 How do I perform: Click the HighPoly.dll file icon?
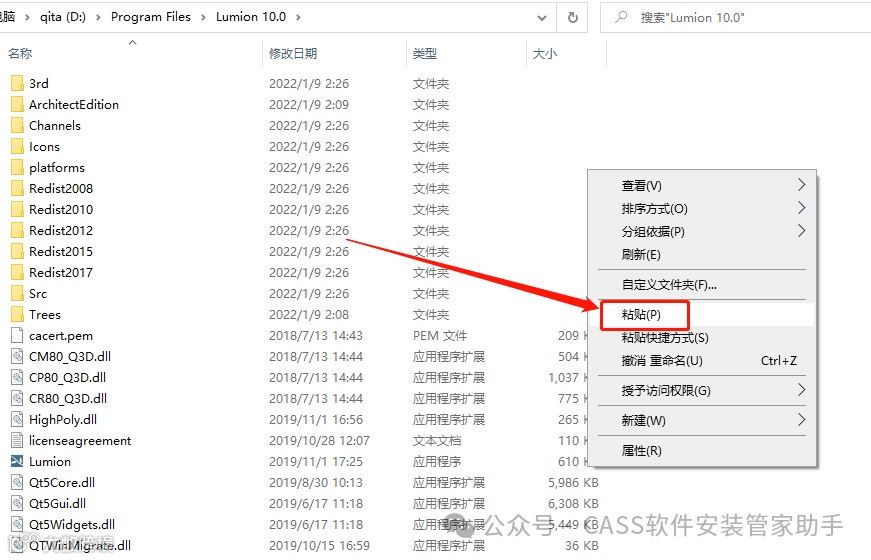pyautogui.click(x=17, y=419)
